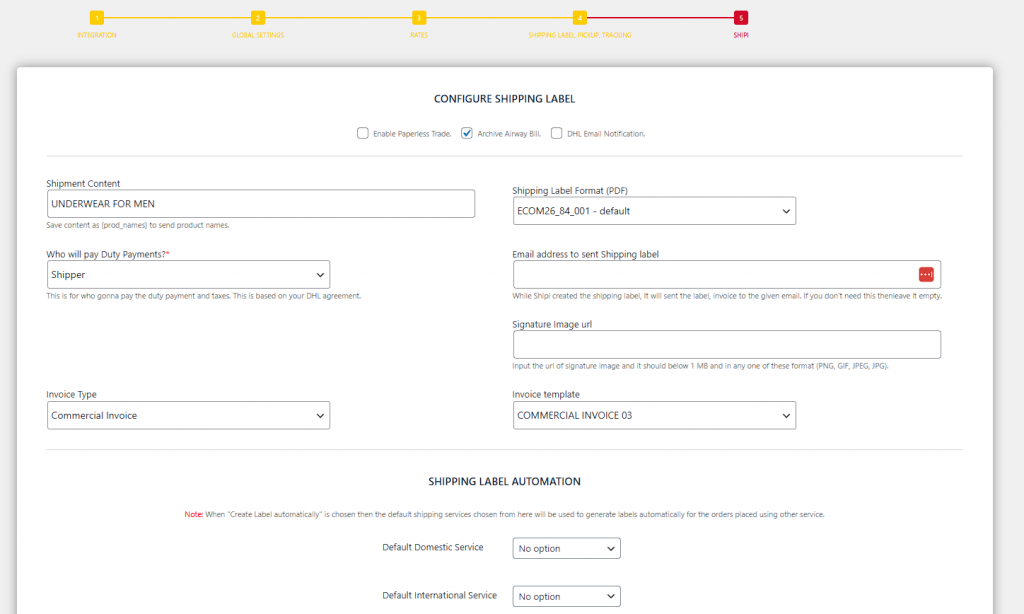The width and height of the screenshot is (1024, 614).
Task: Click the Rates step label
Action: click(419, 35)
